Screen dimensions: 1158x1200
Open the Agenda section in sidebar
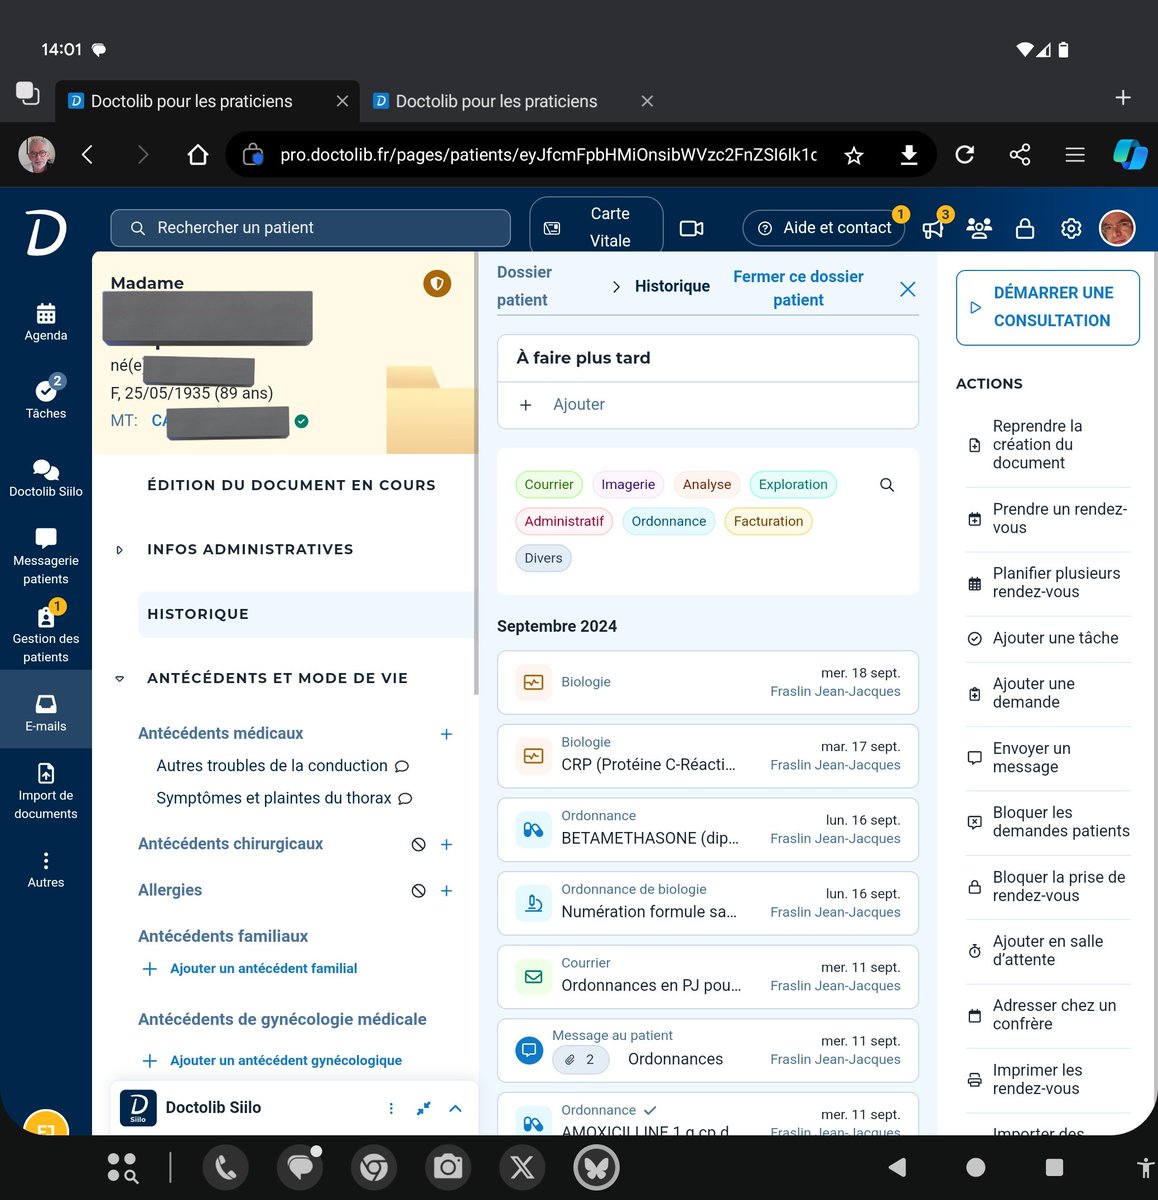tap(46, 322)
